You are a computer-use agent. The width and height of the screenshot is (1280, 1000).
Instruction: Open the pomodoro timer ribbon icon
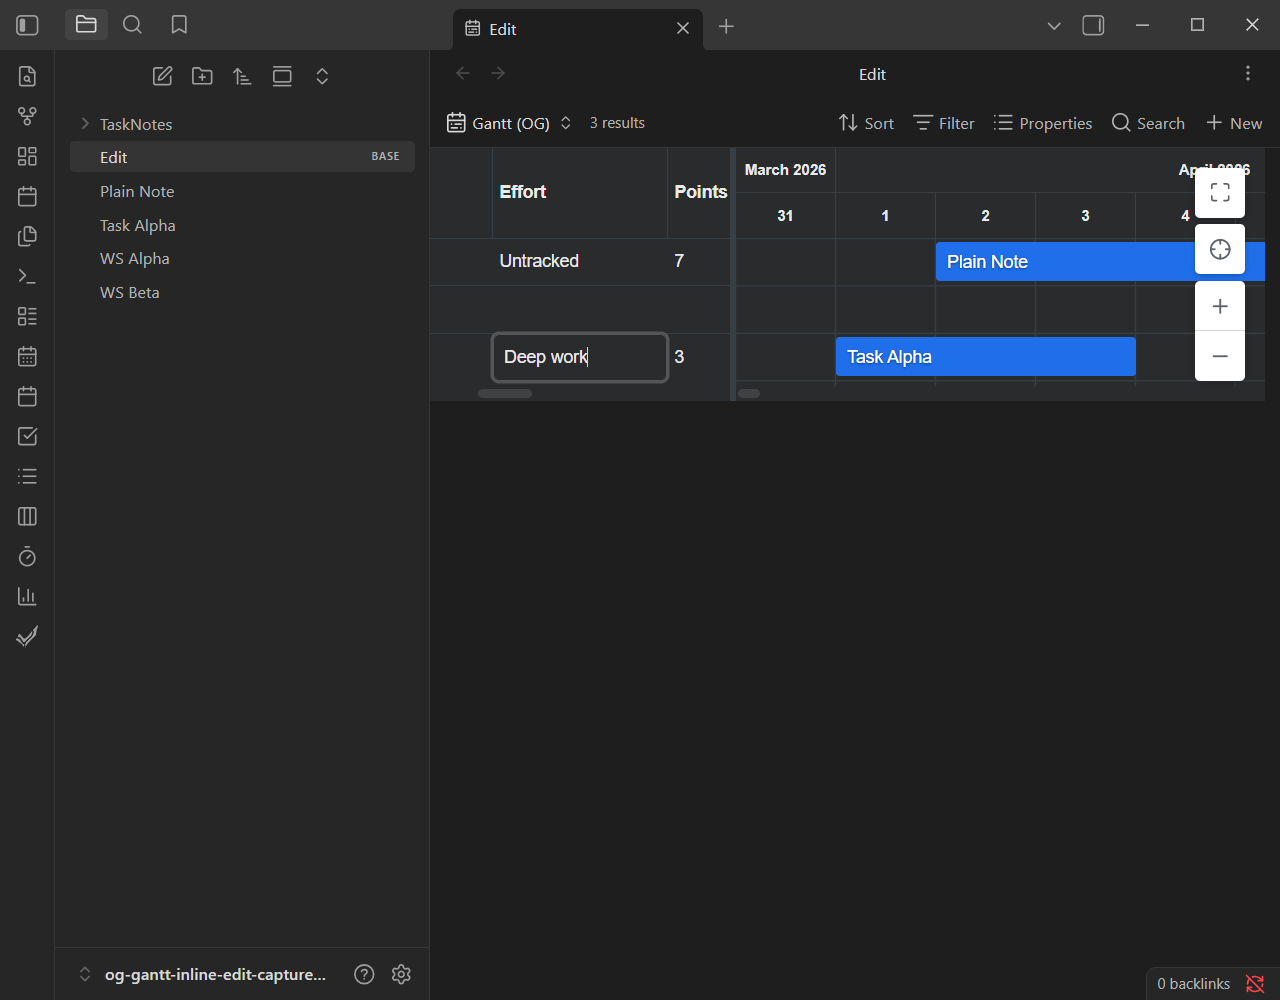pyautogui.click(x=27, y=556)
